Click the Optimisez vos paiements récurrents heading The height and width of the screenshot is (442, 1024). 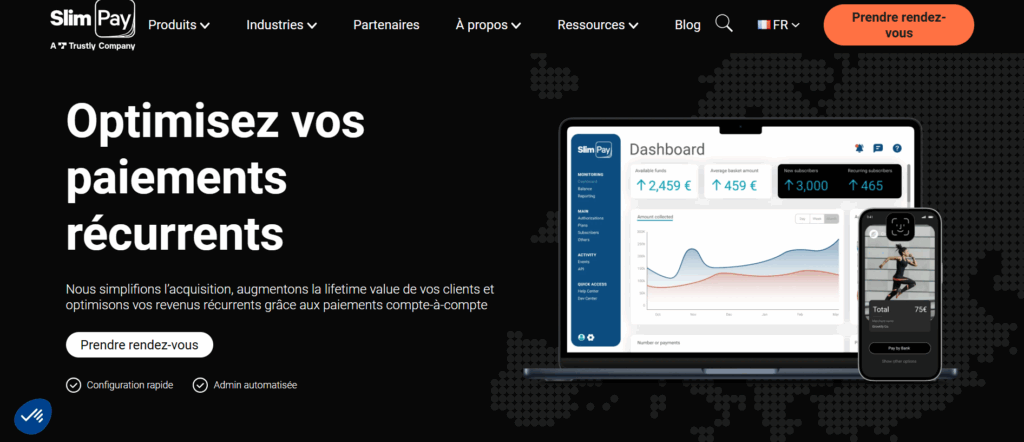click(216, 176)
